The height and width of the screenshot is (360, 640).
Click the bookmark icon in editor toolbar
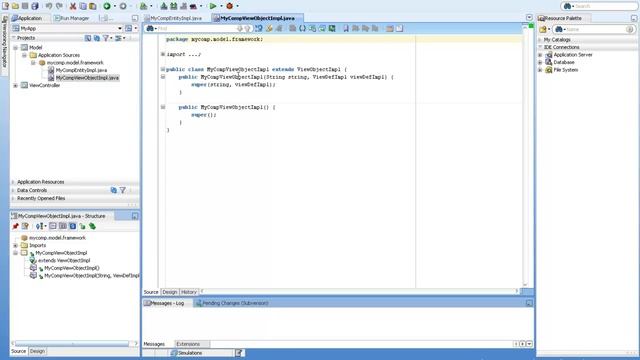pyautogui.click(x=346, y=29)
